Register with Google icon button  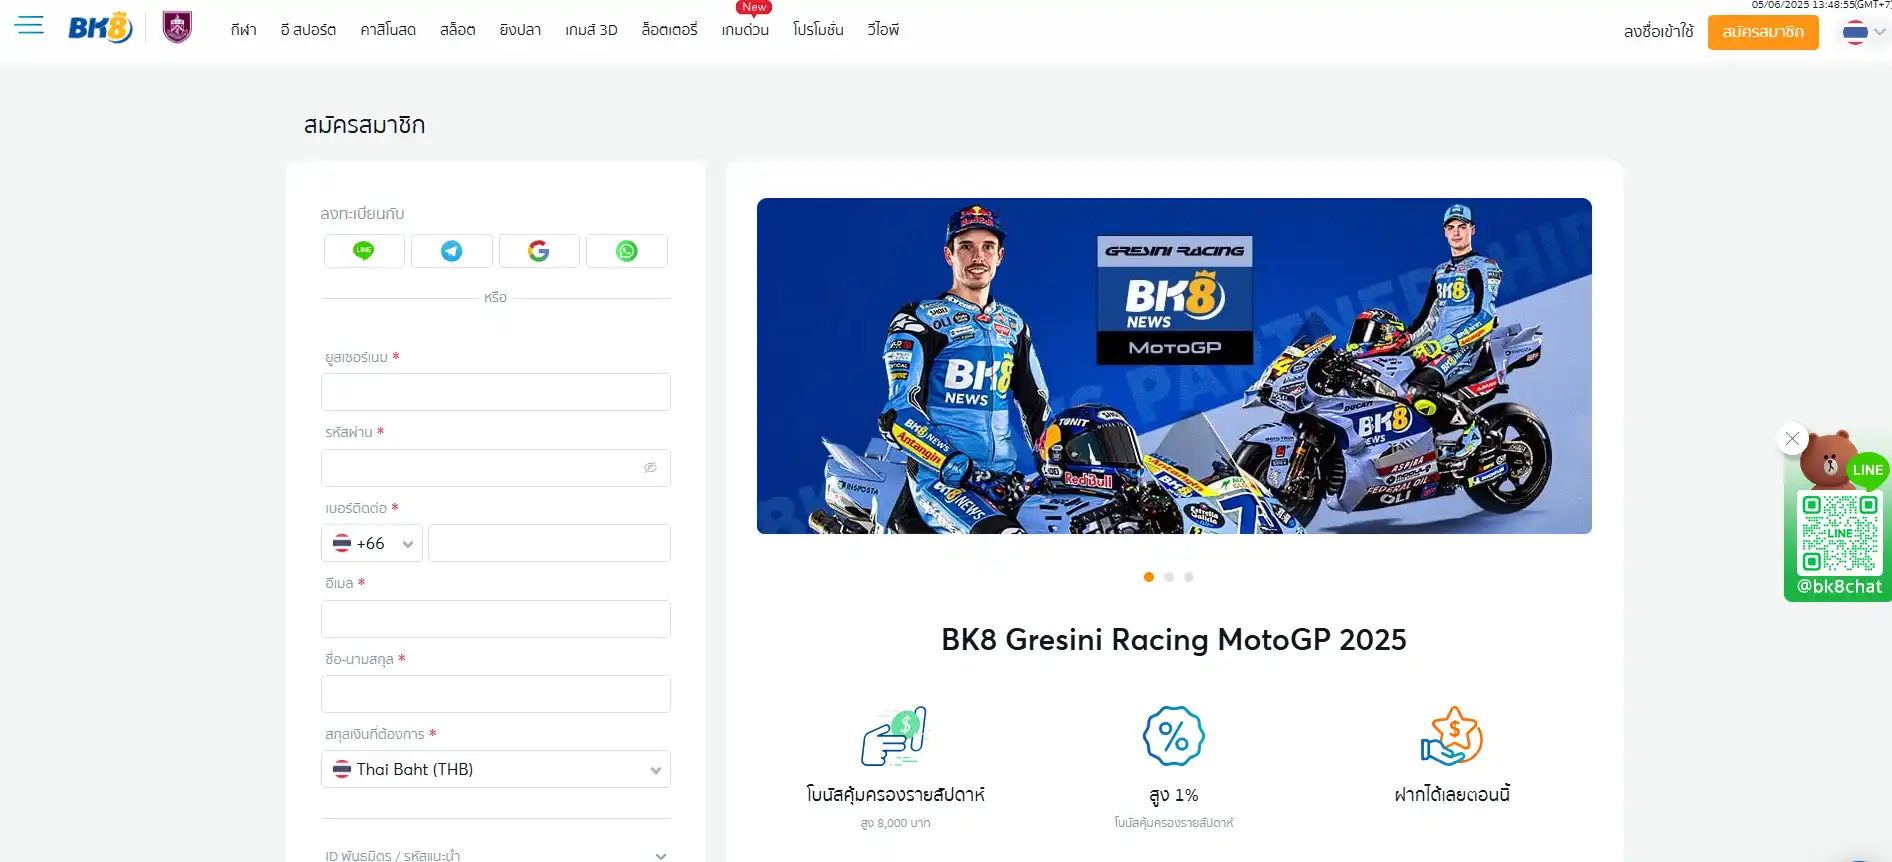click(539, 251)
